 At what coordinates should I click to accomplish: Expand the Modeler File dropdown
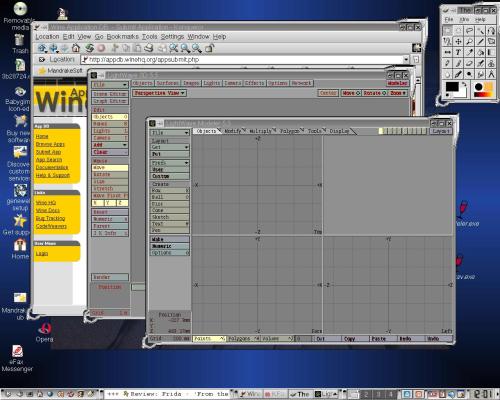click(x=170, y=133)
